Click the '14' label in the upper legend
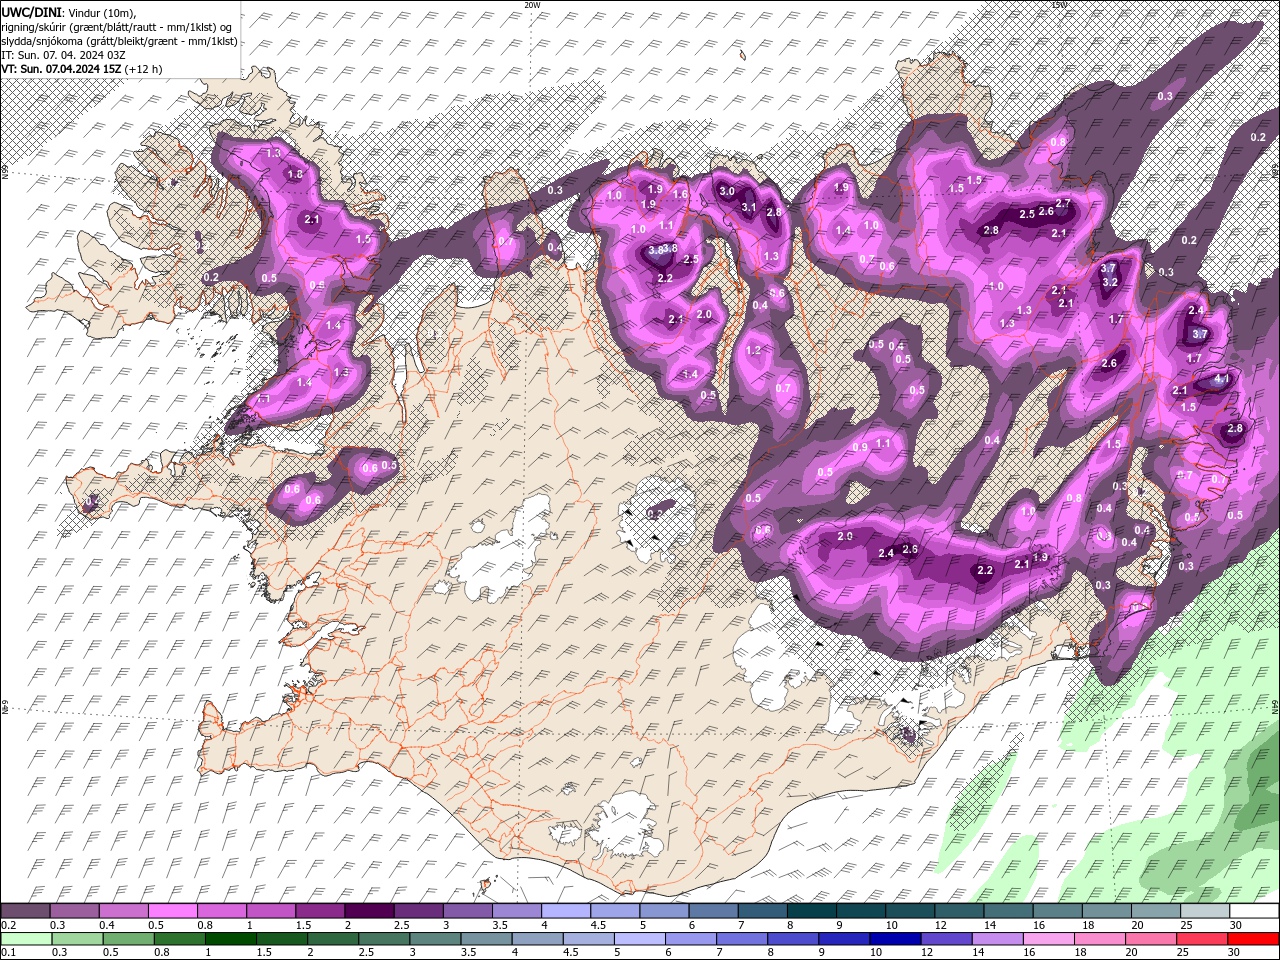Image resolution: width=1280 pixels, height=960 pixels. click(x=989, y=925)
